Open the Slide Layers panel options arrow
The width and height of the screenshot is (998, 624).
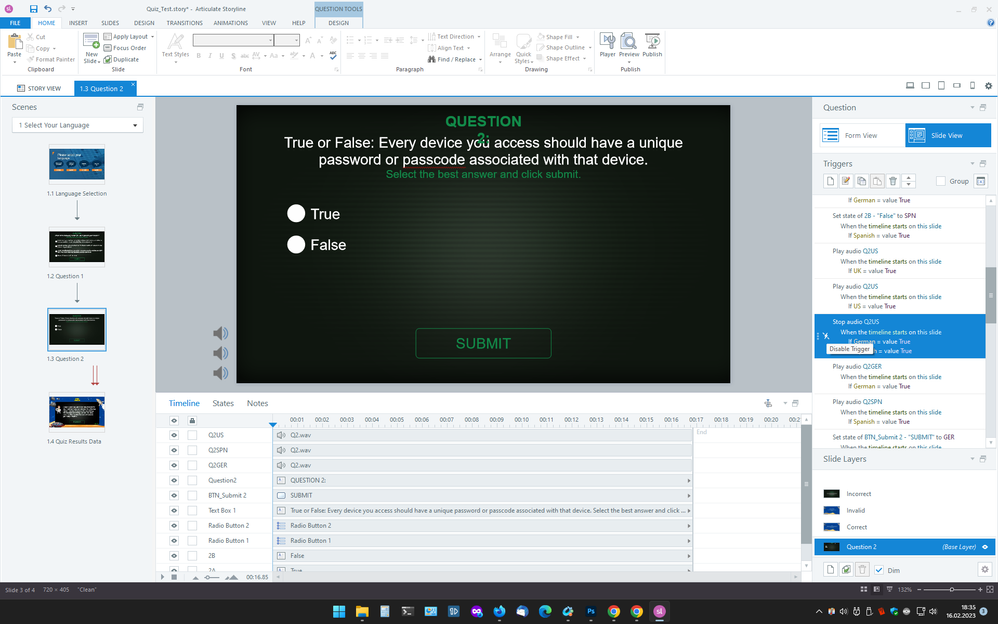pyautogui.click(x=973, y=459)
